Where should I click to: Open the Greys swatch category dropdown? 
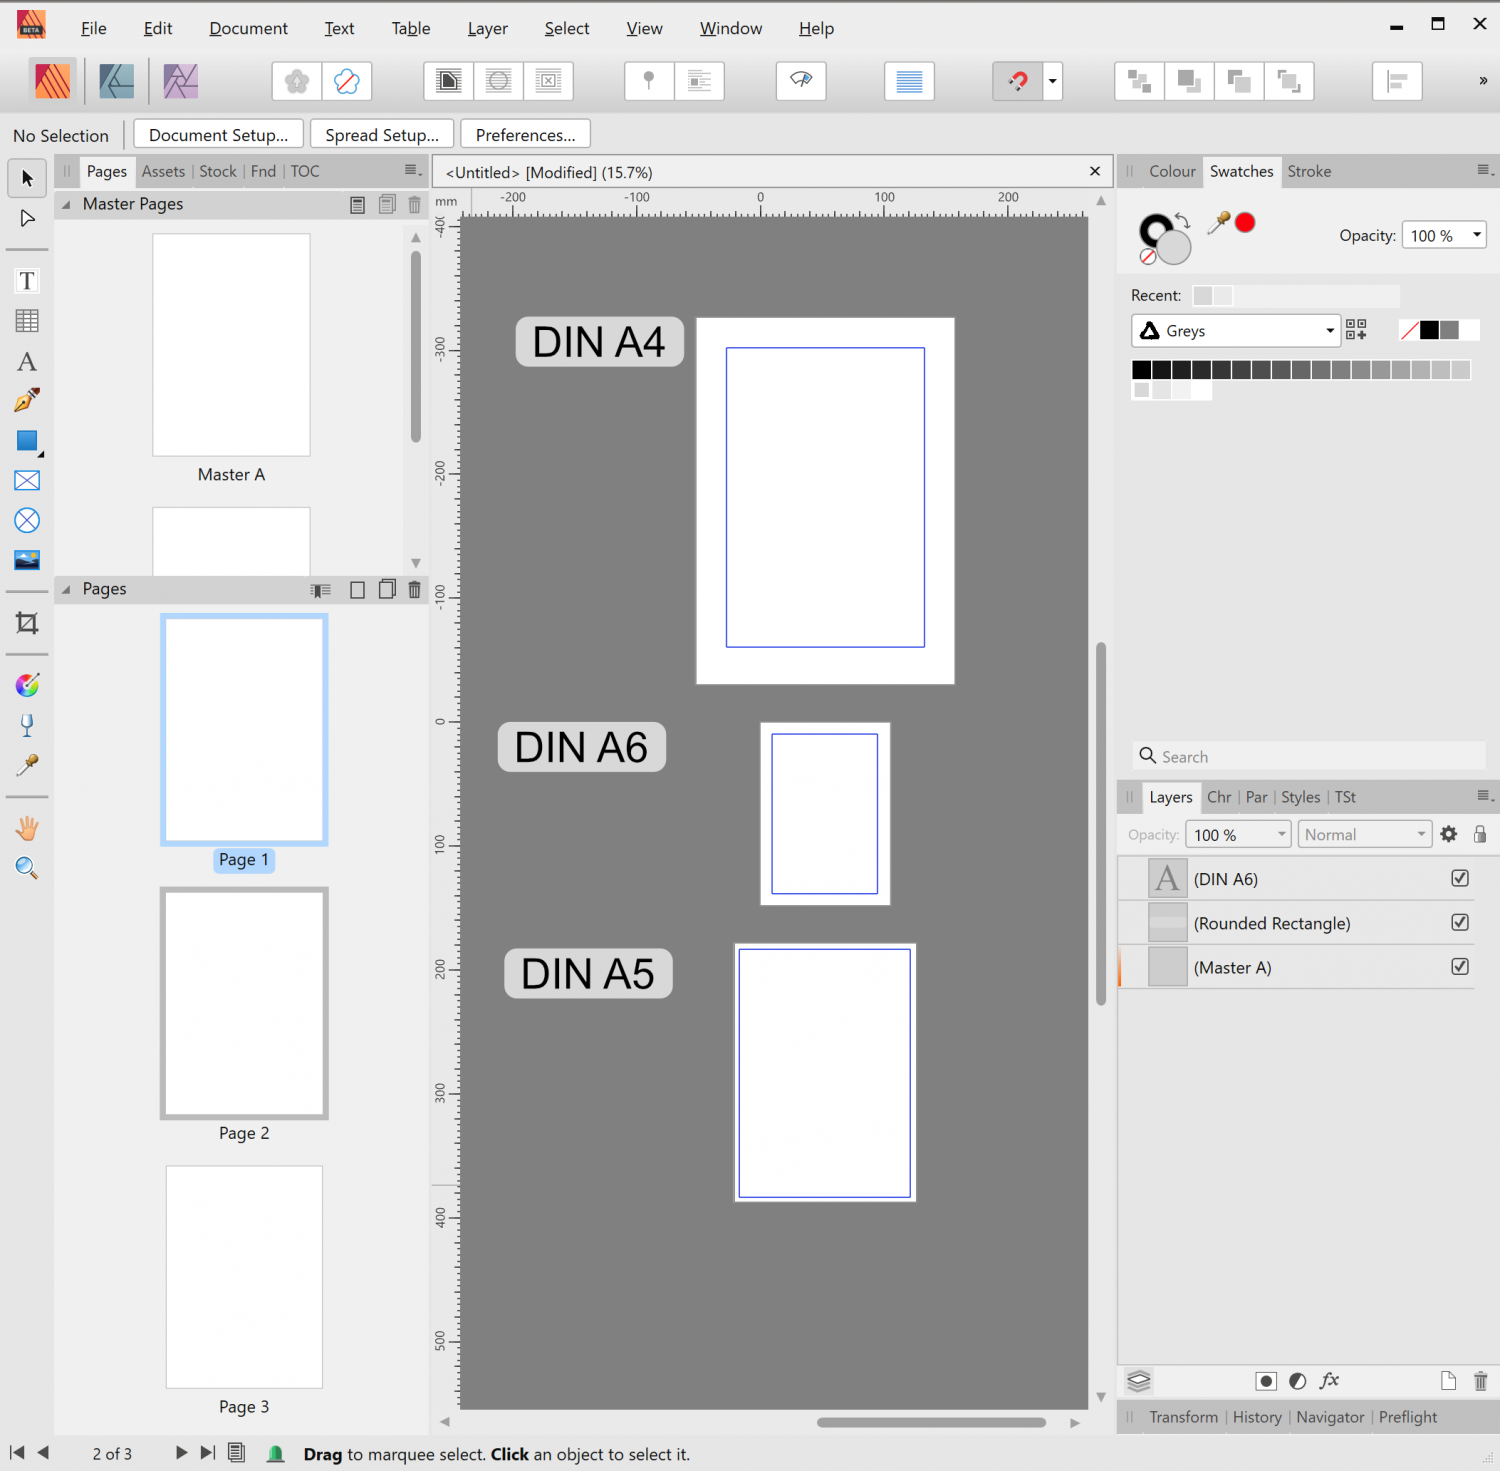pyautogui.click(x=1330, y=330)
